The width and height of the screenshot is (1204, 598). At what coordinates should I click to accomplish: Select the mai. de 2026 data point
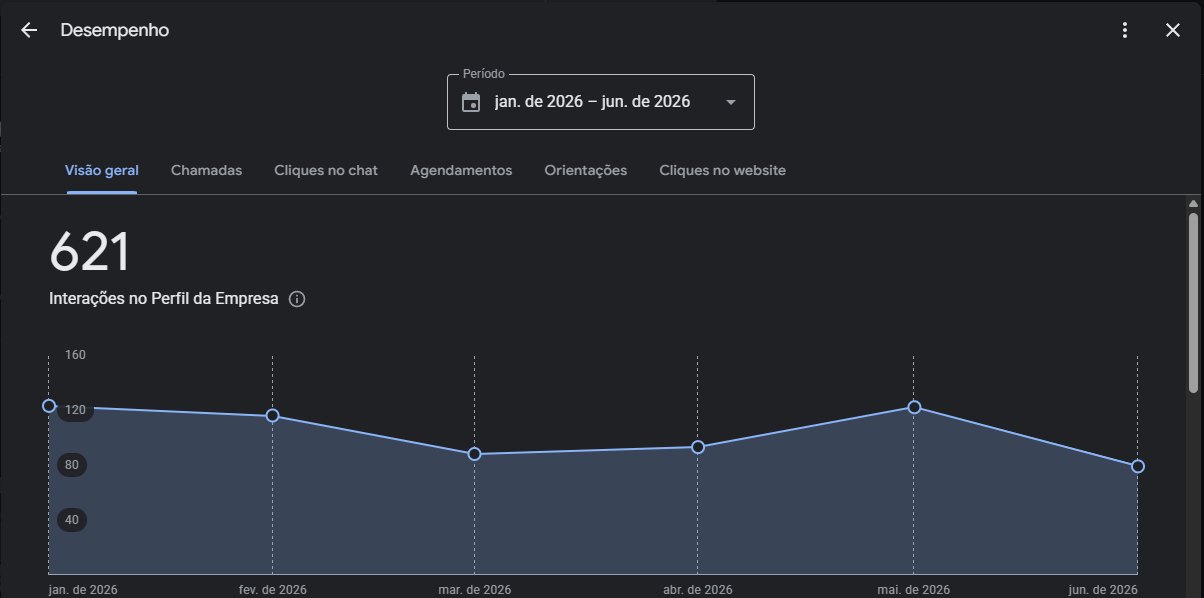914,407
